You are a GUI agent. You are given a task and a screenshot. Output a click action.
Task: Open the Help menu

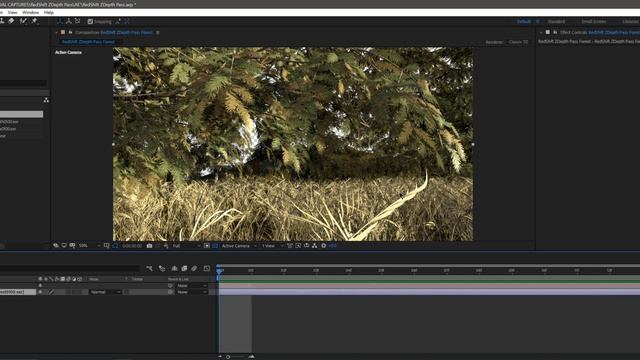tap(49, 12)
